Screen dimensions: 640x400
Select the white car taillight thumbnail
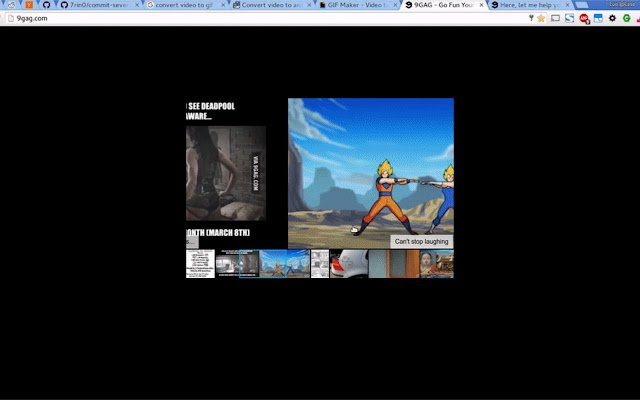(349, 264)
